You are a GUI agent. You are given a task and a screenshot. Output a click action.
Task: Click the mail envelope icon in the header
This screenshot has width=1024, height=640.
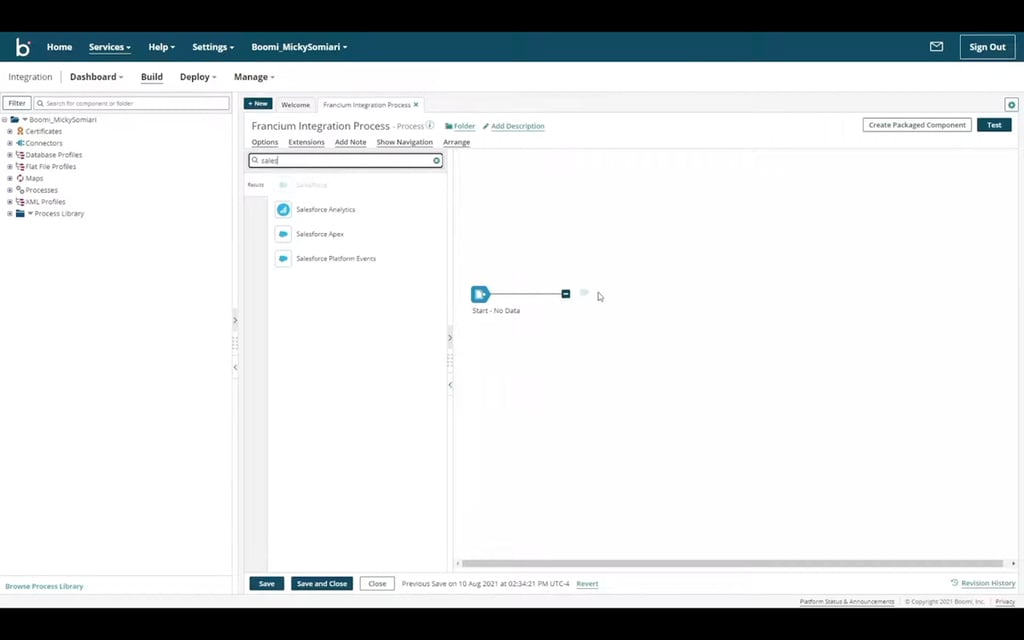[936, 46]
